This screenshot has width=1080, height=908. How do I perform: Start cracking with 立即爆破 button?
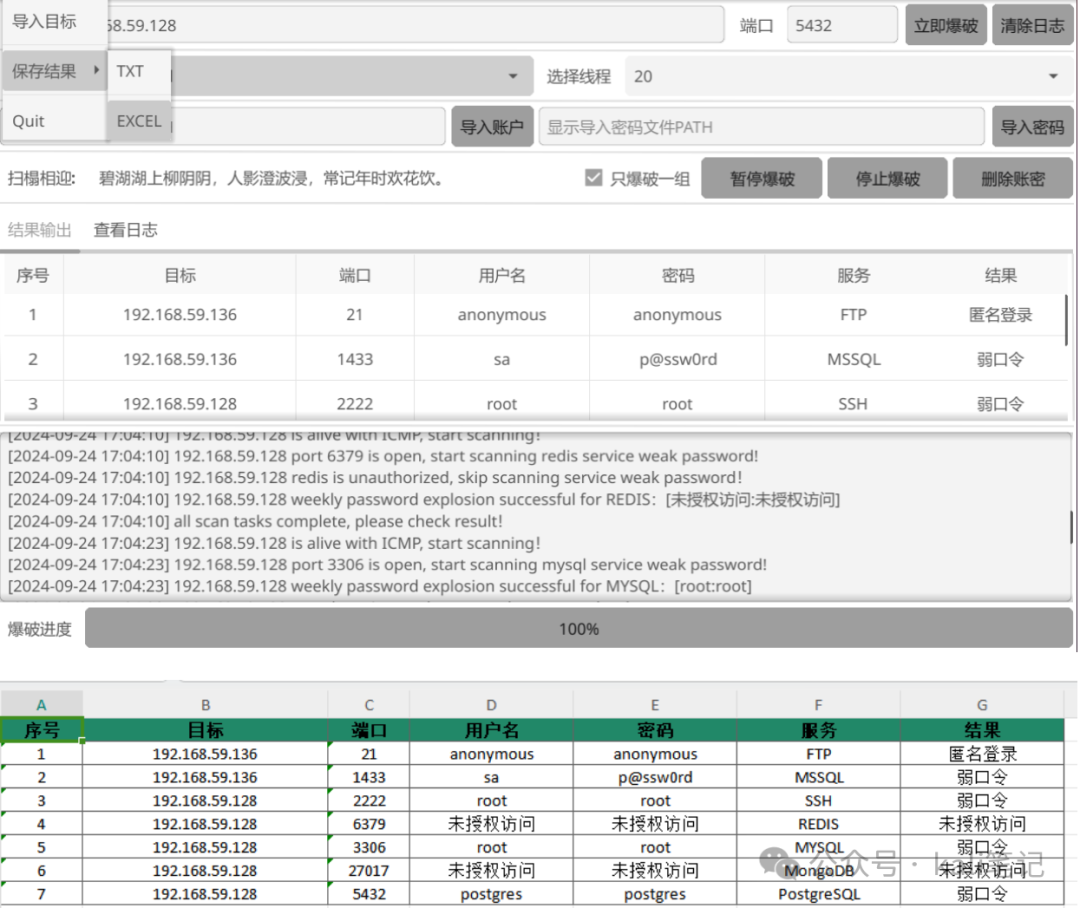(x=946, y=25)
